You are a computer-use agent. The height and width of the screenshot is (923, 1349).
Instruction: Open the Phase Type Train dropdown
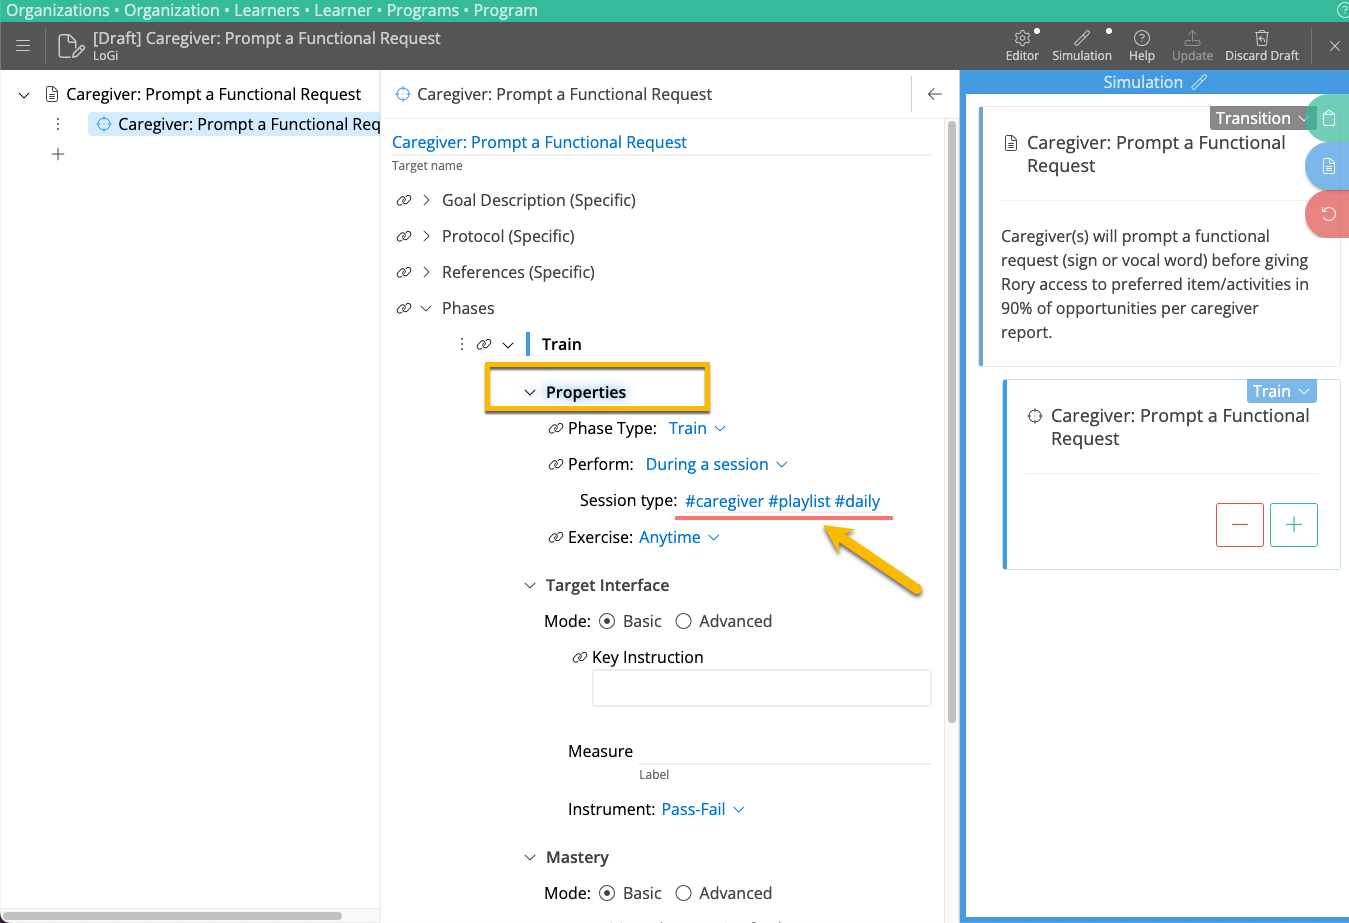pyautogui.click(x=697, y=428)
